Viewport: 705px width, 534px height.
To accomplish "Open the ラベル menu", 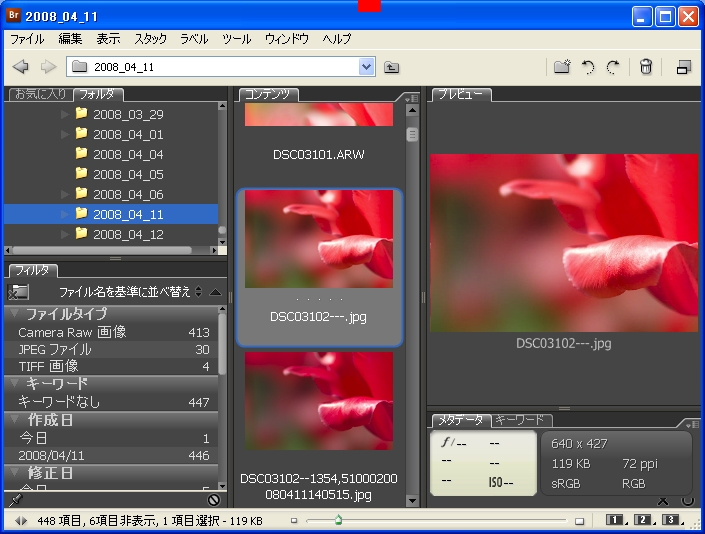I will tap(194, 39).
